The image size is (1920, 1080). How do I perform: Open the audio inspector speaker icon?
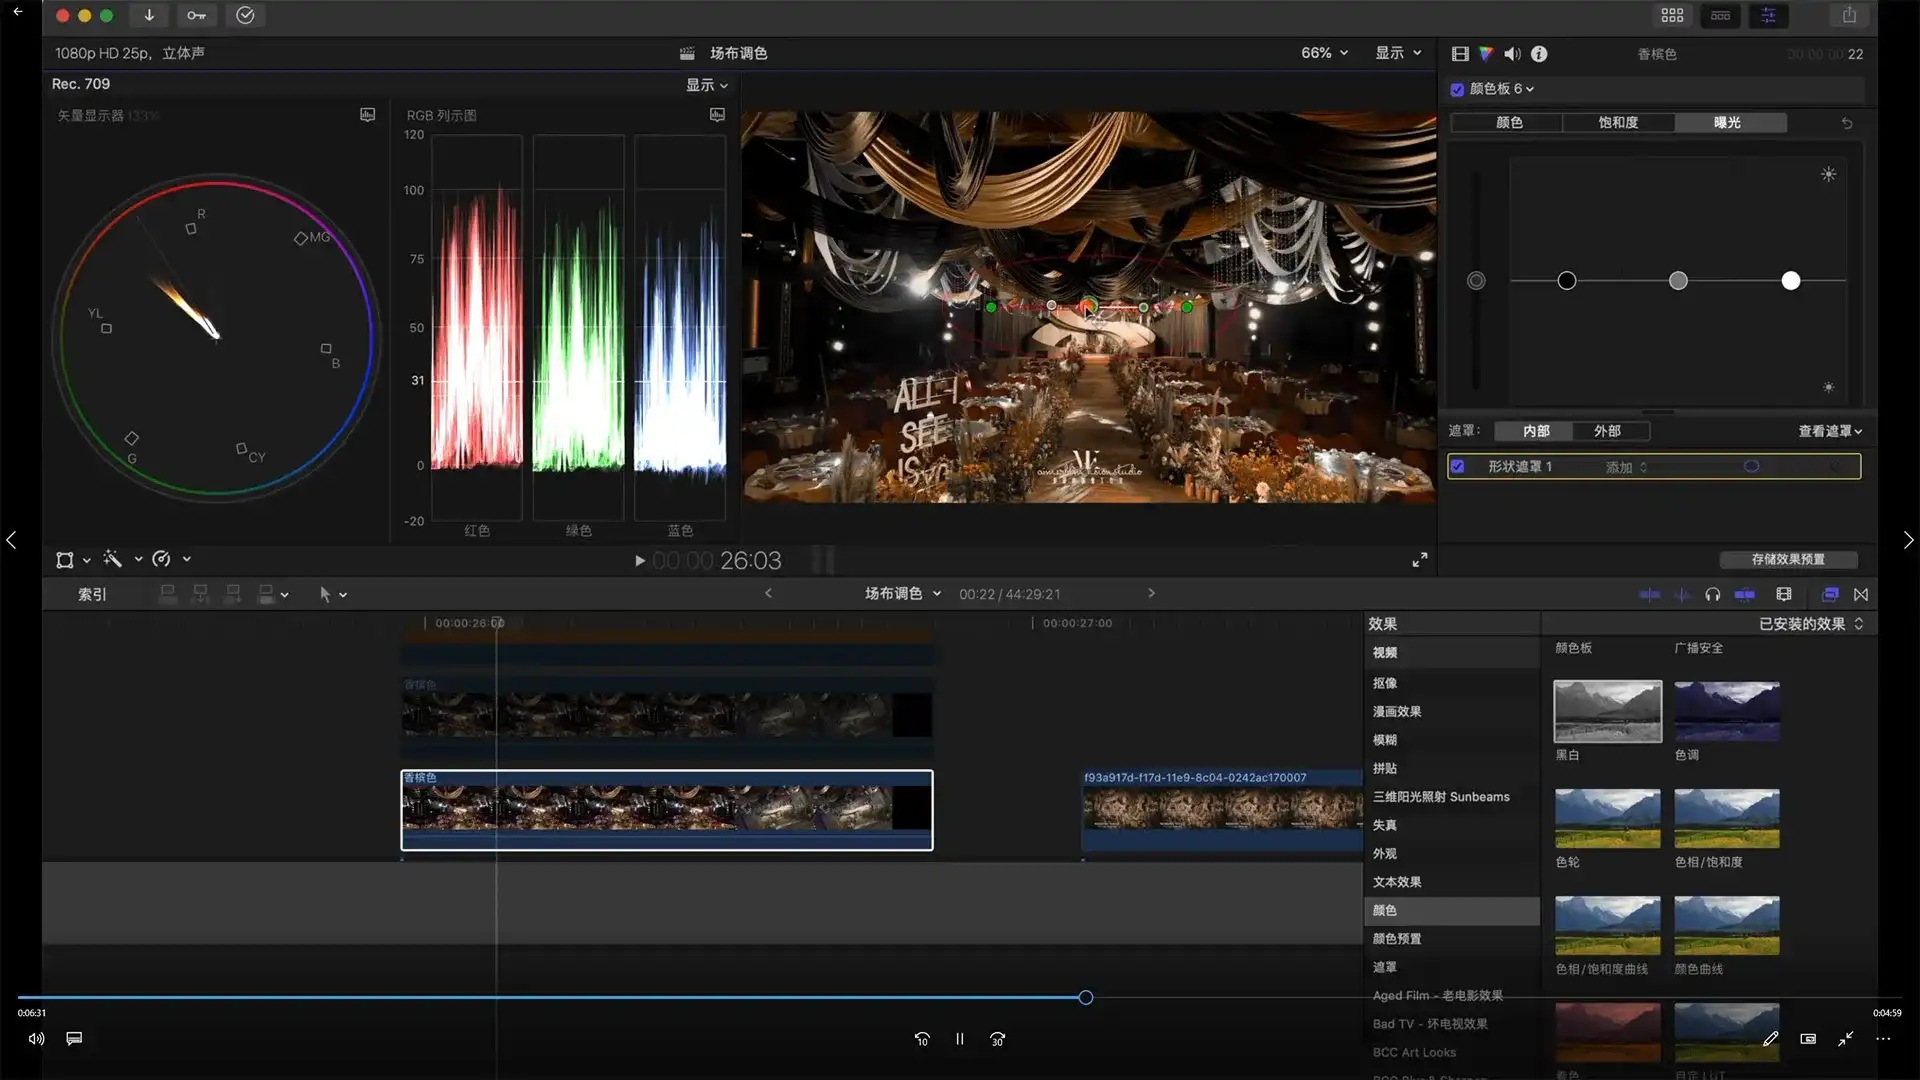pyautogui.click(x=1512, y=54)
